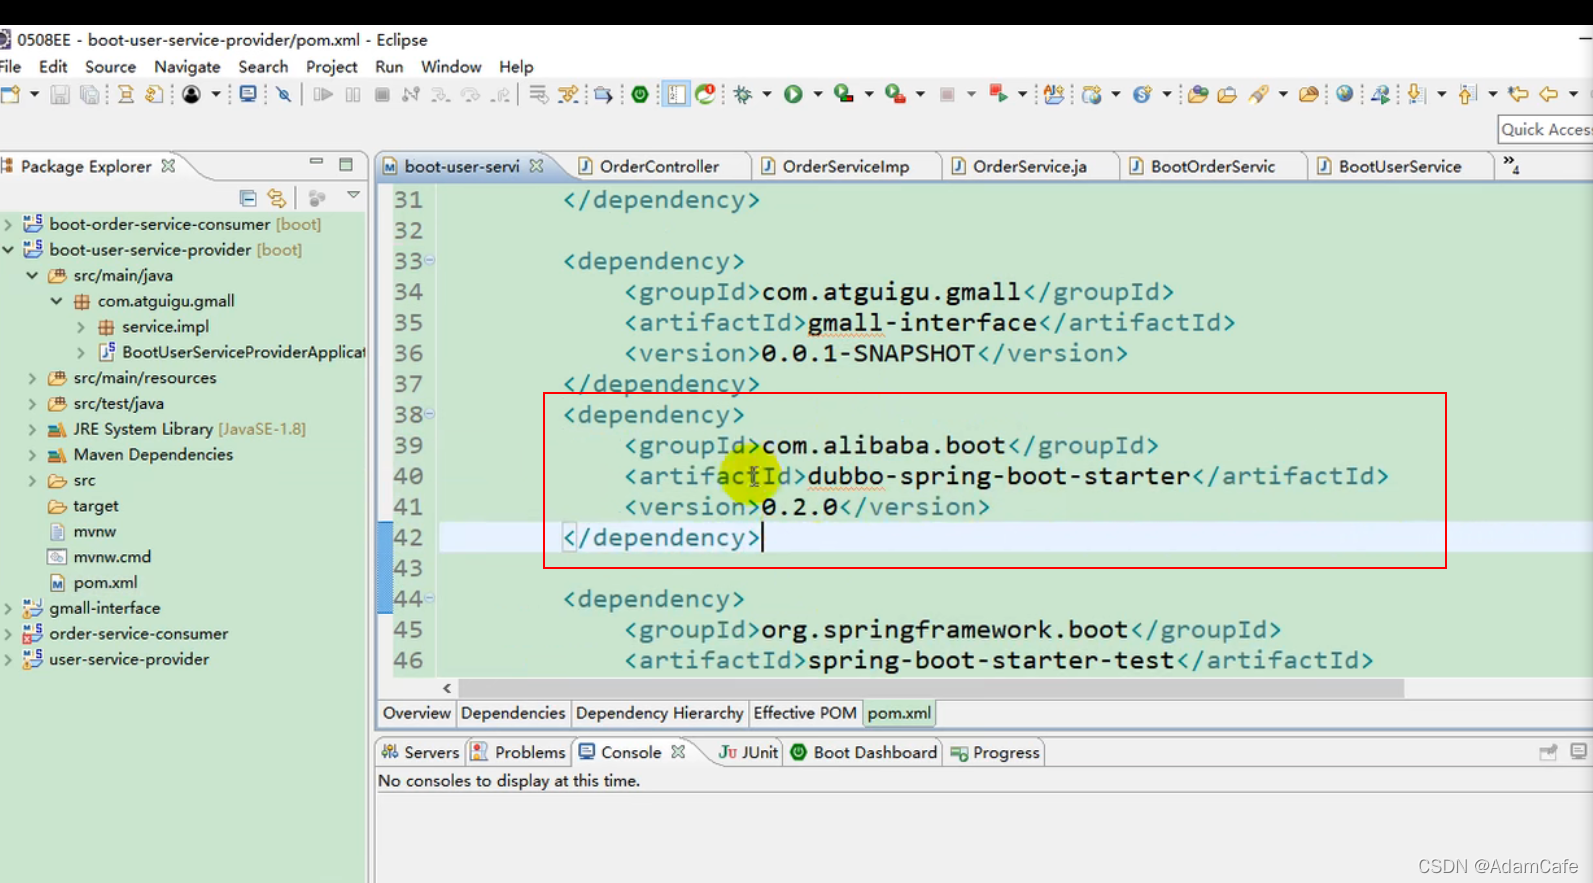The image size is (1593, 883).
Task: Open the Source menu
Action: pos(110,67)
